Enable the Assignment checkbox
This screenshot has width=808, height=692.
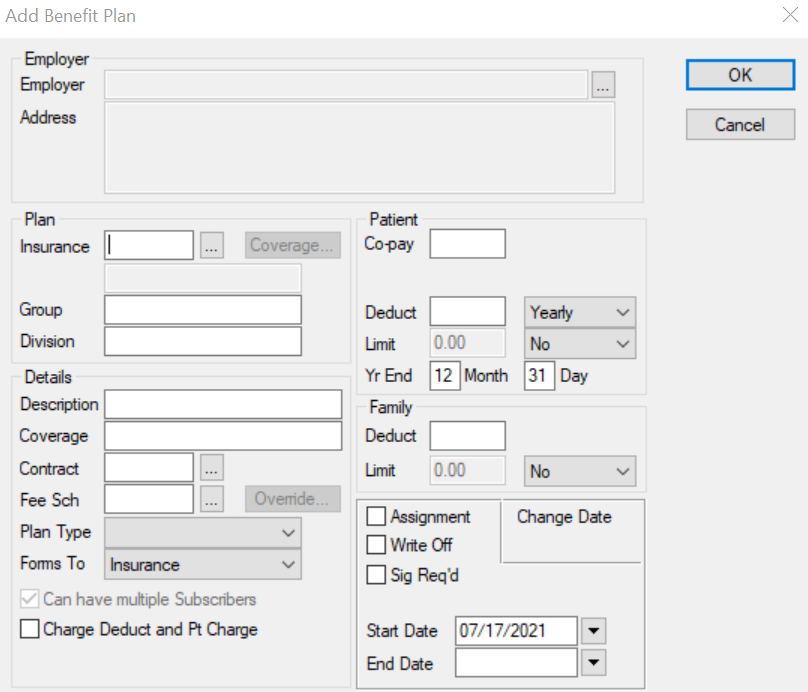377,517
